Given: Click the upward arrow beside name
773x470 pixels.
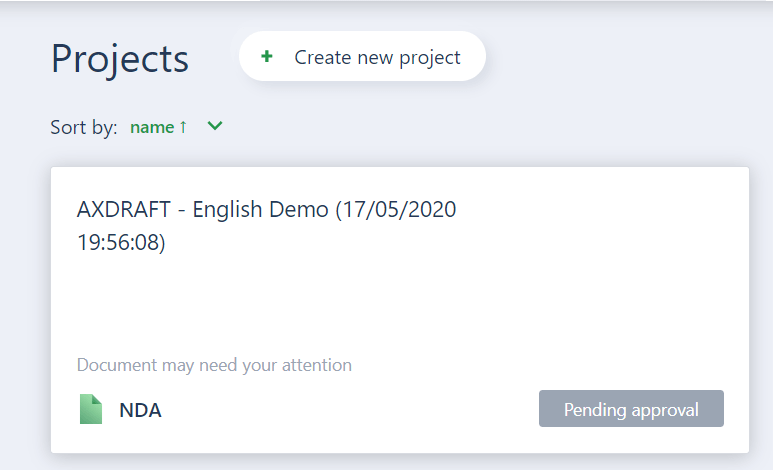Looking at the screenshot, I should (x=183, y=127).
